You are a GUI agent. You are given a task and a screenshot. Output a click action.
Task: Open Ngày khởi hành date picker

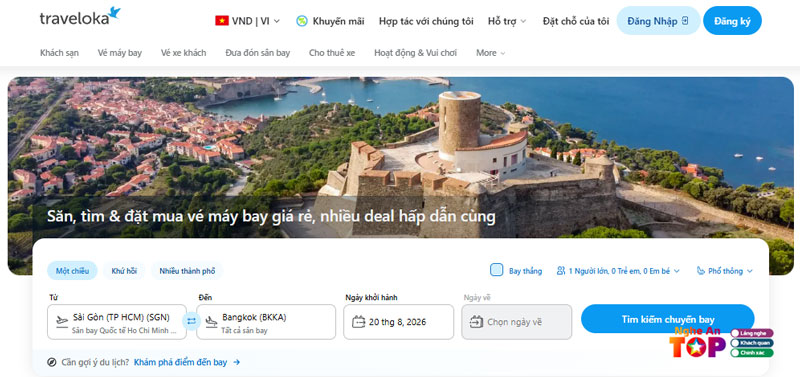(x=398, y=322)
